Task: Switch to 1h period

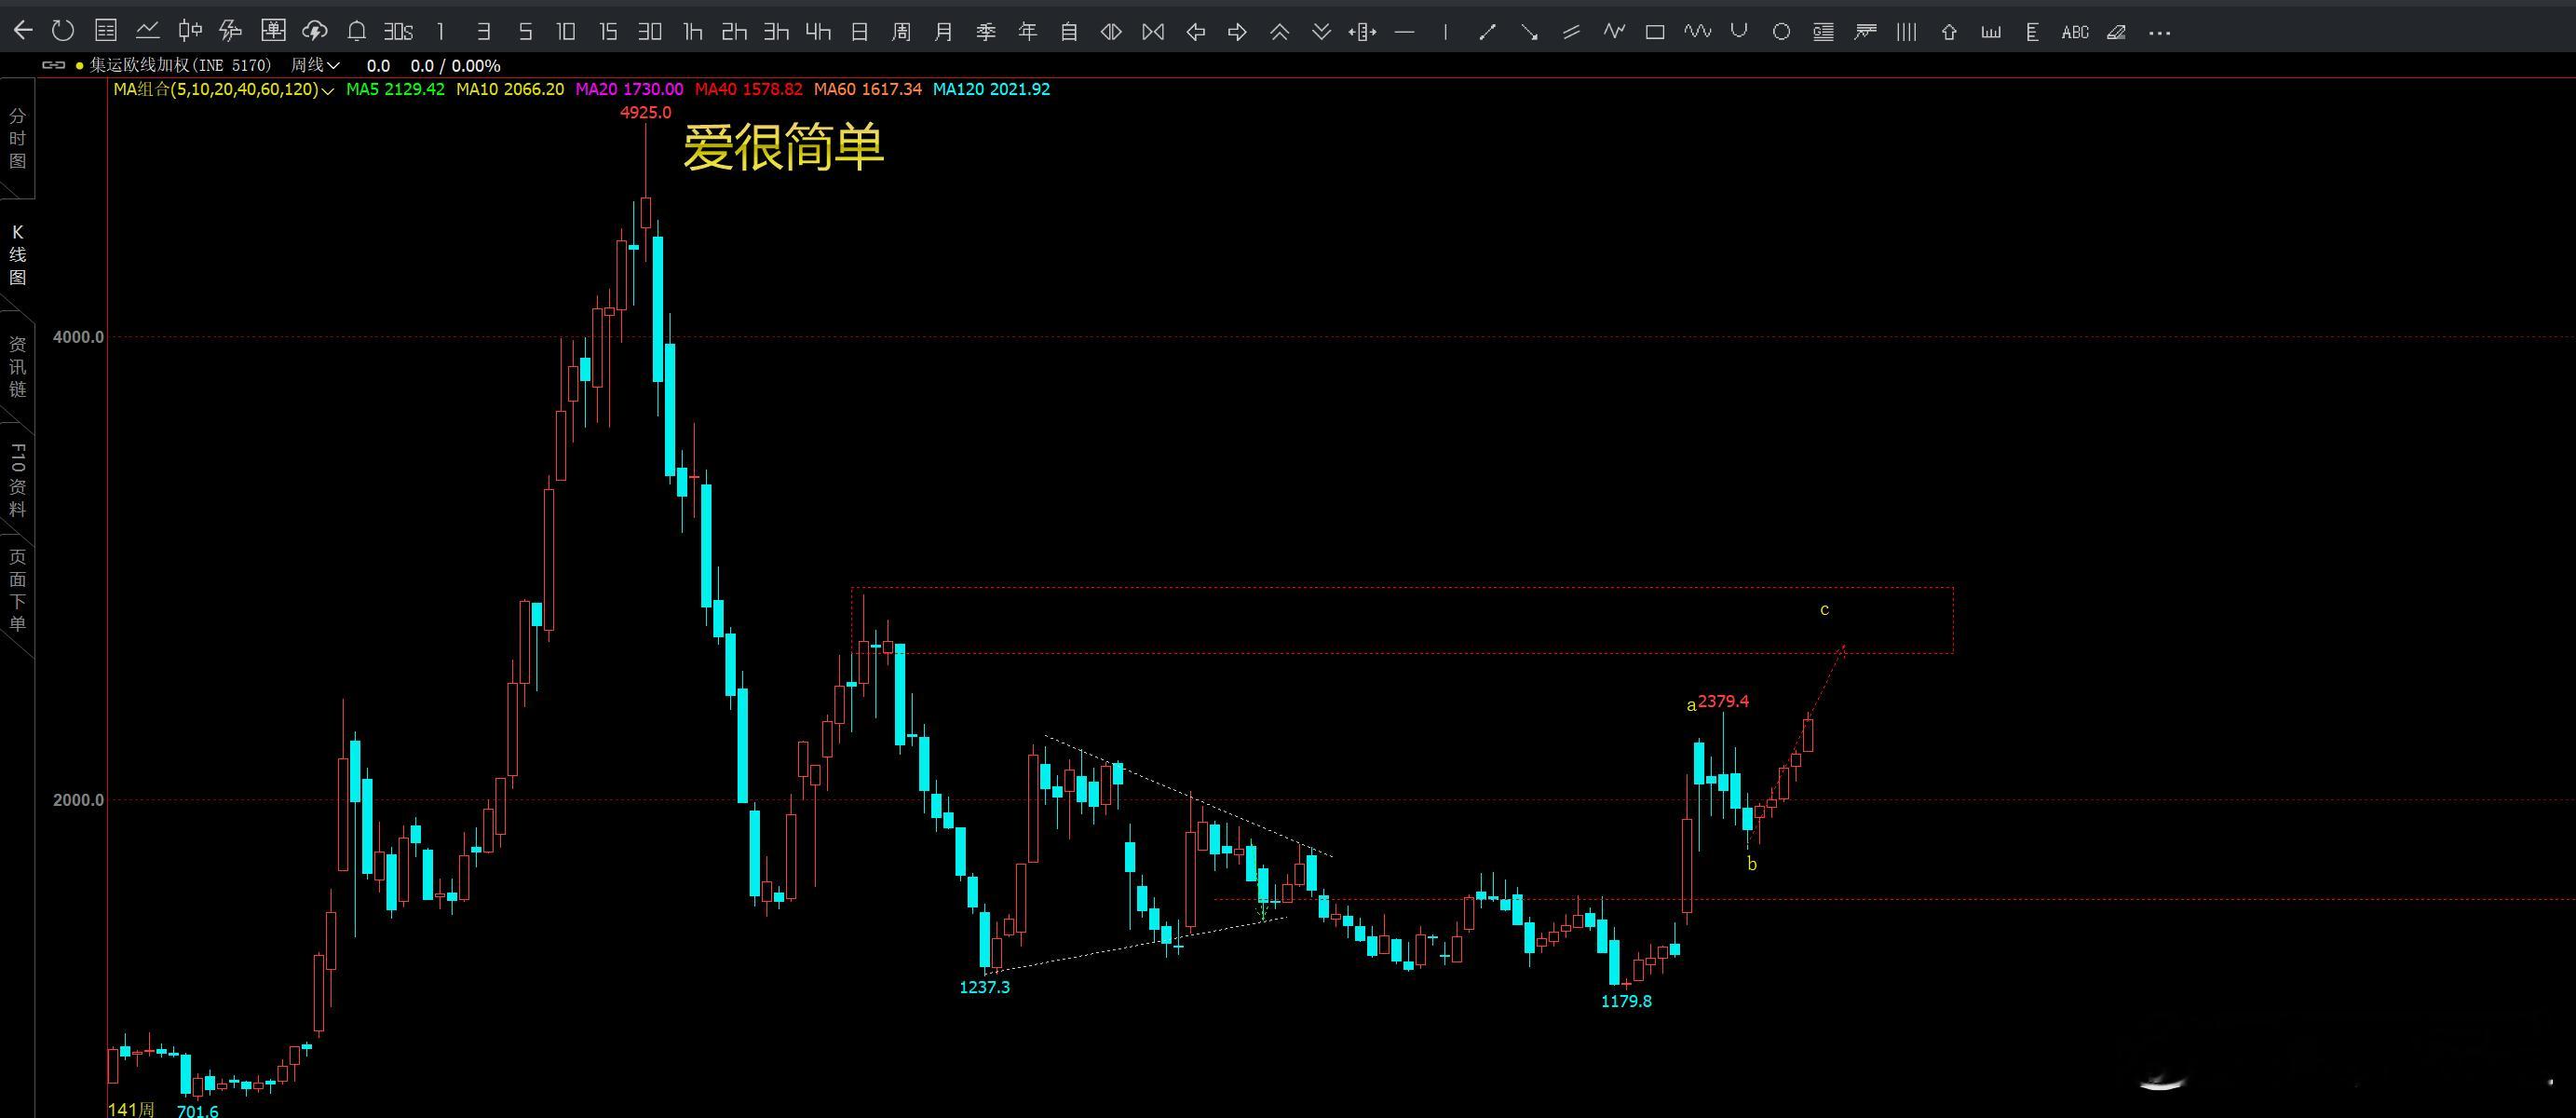Action: (x=692, y=32)
